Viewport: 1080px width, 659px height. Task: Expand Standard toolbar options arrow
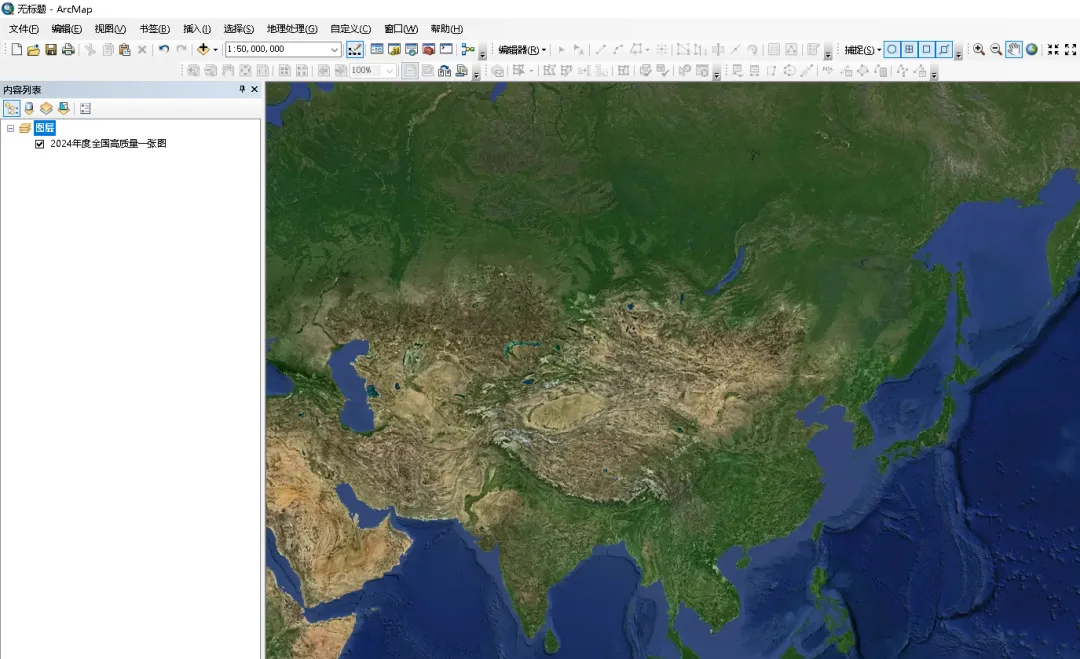(482, 52)
